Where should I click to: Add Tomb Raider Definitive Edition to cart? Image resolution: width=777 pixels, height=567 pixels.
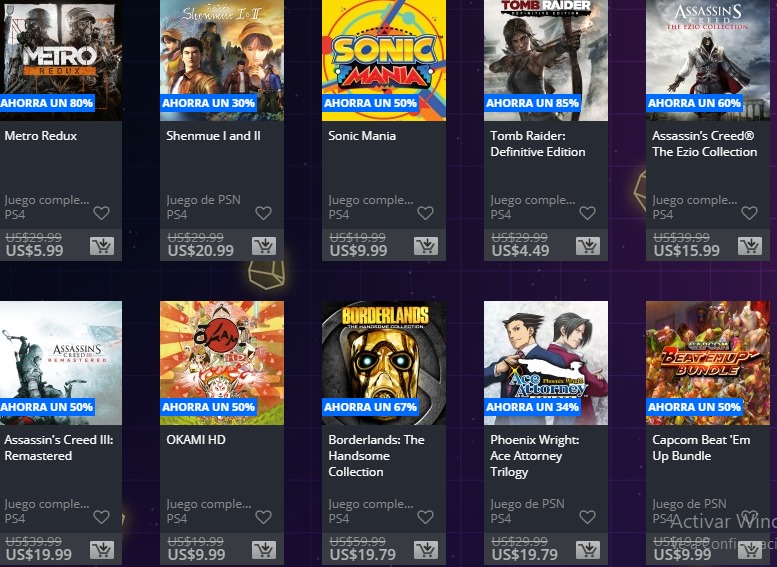[x=588, y=246]
